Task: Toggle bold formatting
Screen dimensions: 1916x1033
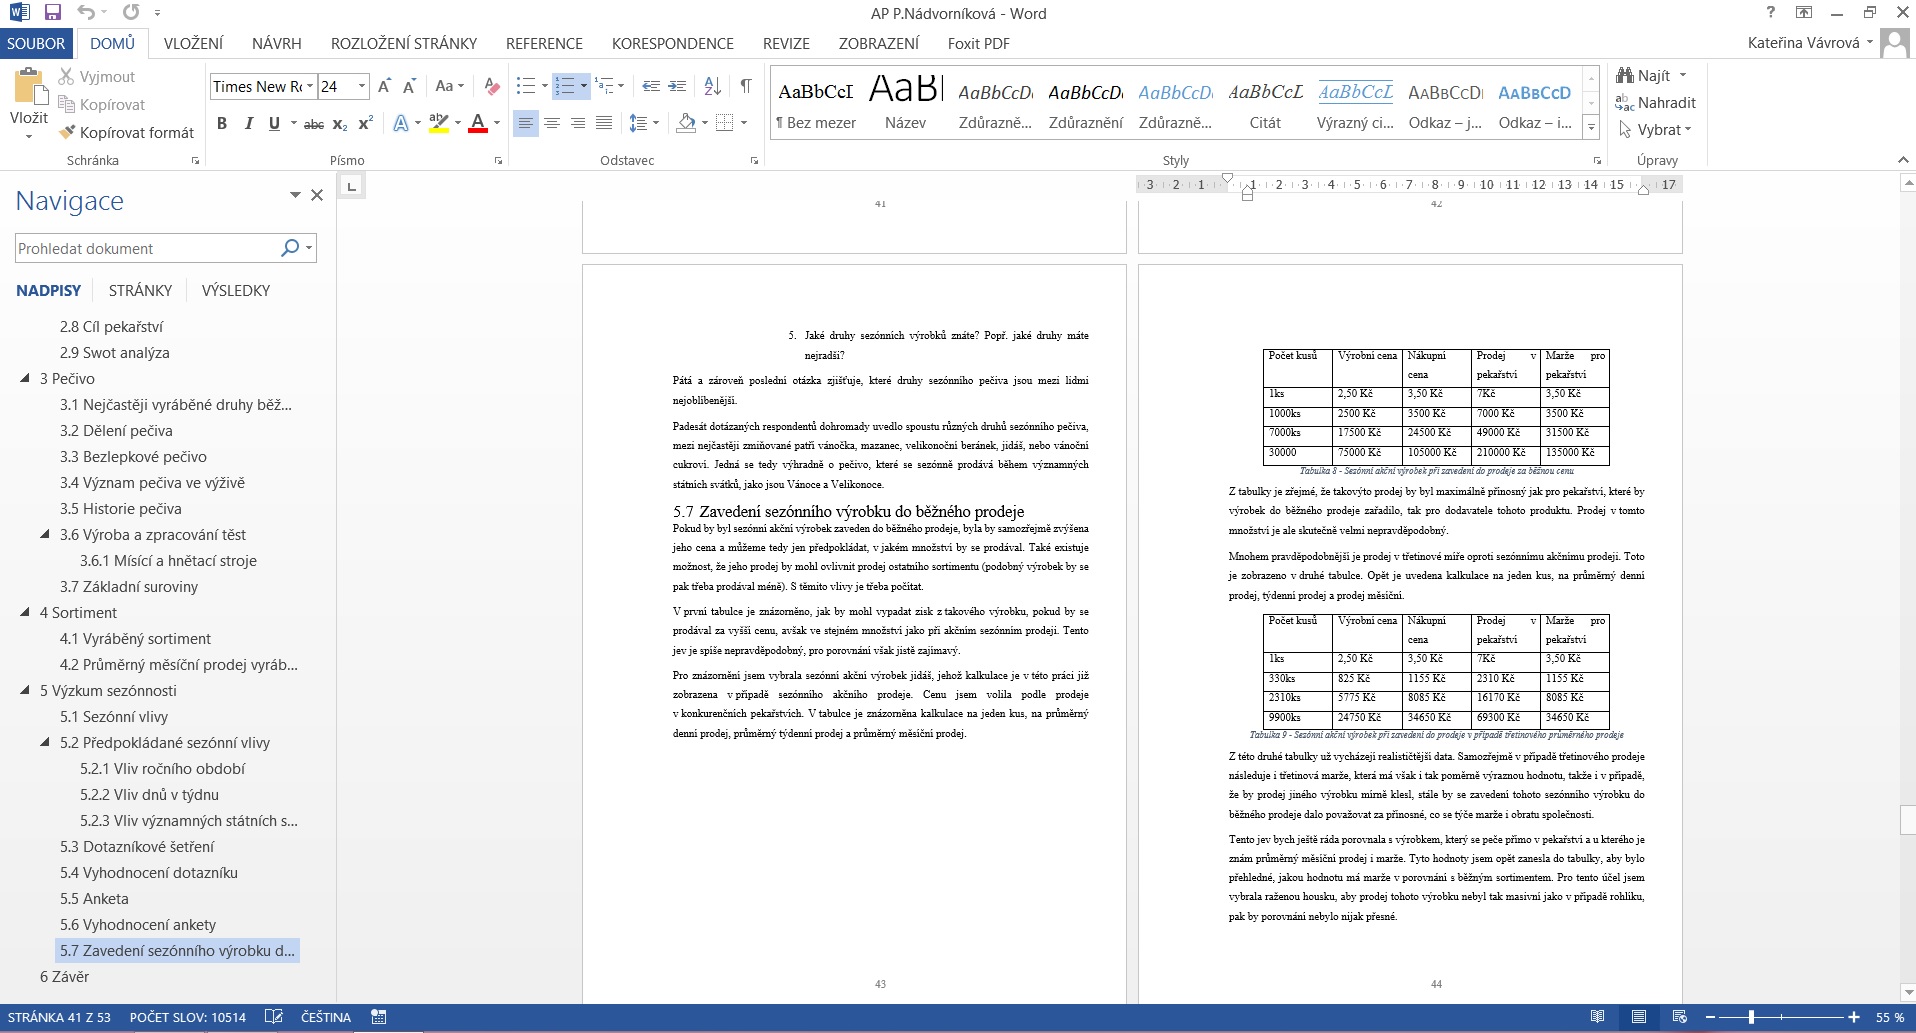Action: (x=222, y=123)
